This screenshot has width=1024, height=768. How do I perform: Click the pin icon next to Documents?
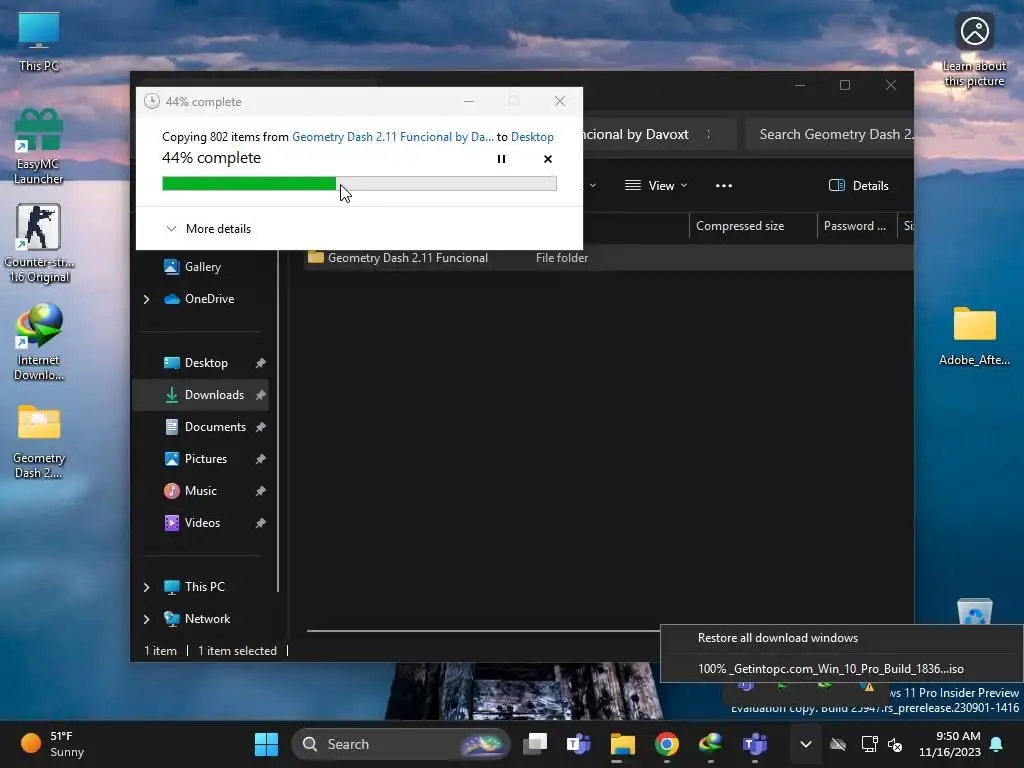(261, 427)
